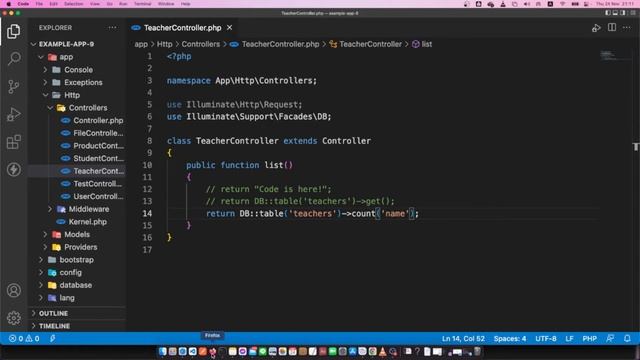Open the Search view in activity bar
This screenshot has height=360, width=640.
pos(13,59)
